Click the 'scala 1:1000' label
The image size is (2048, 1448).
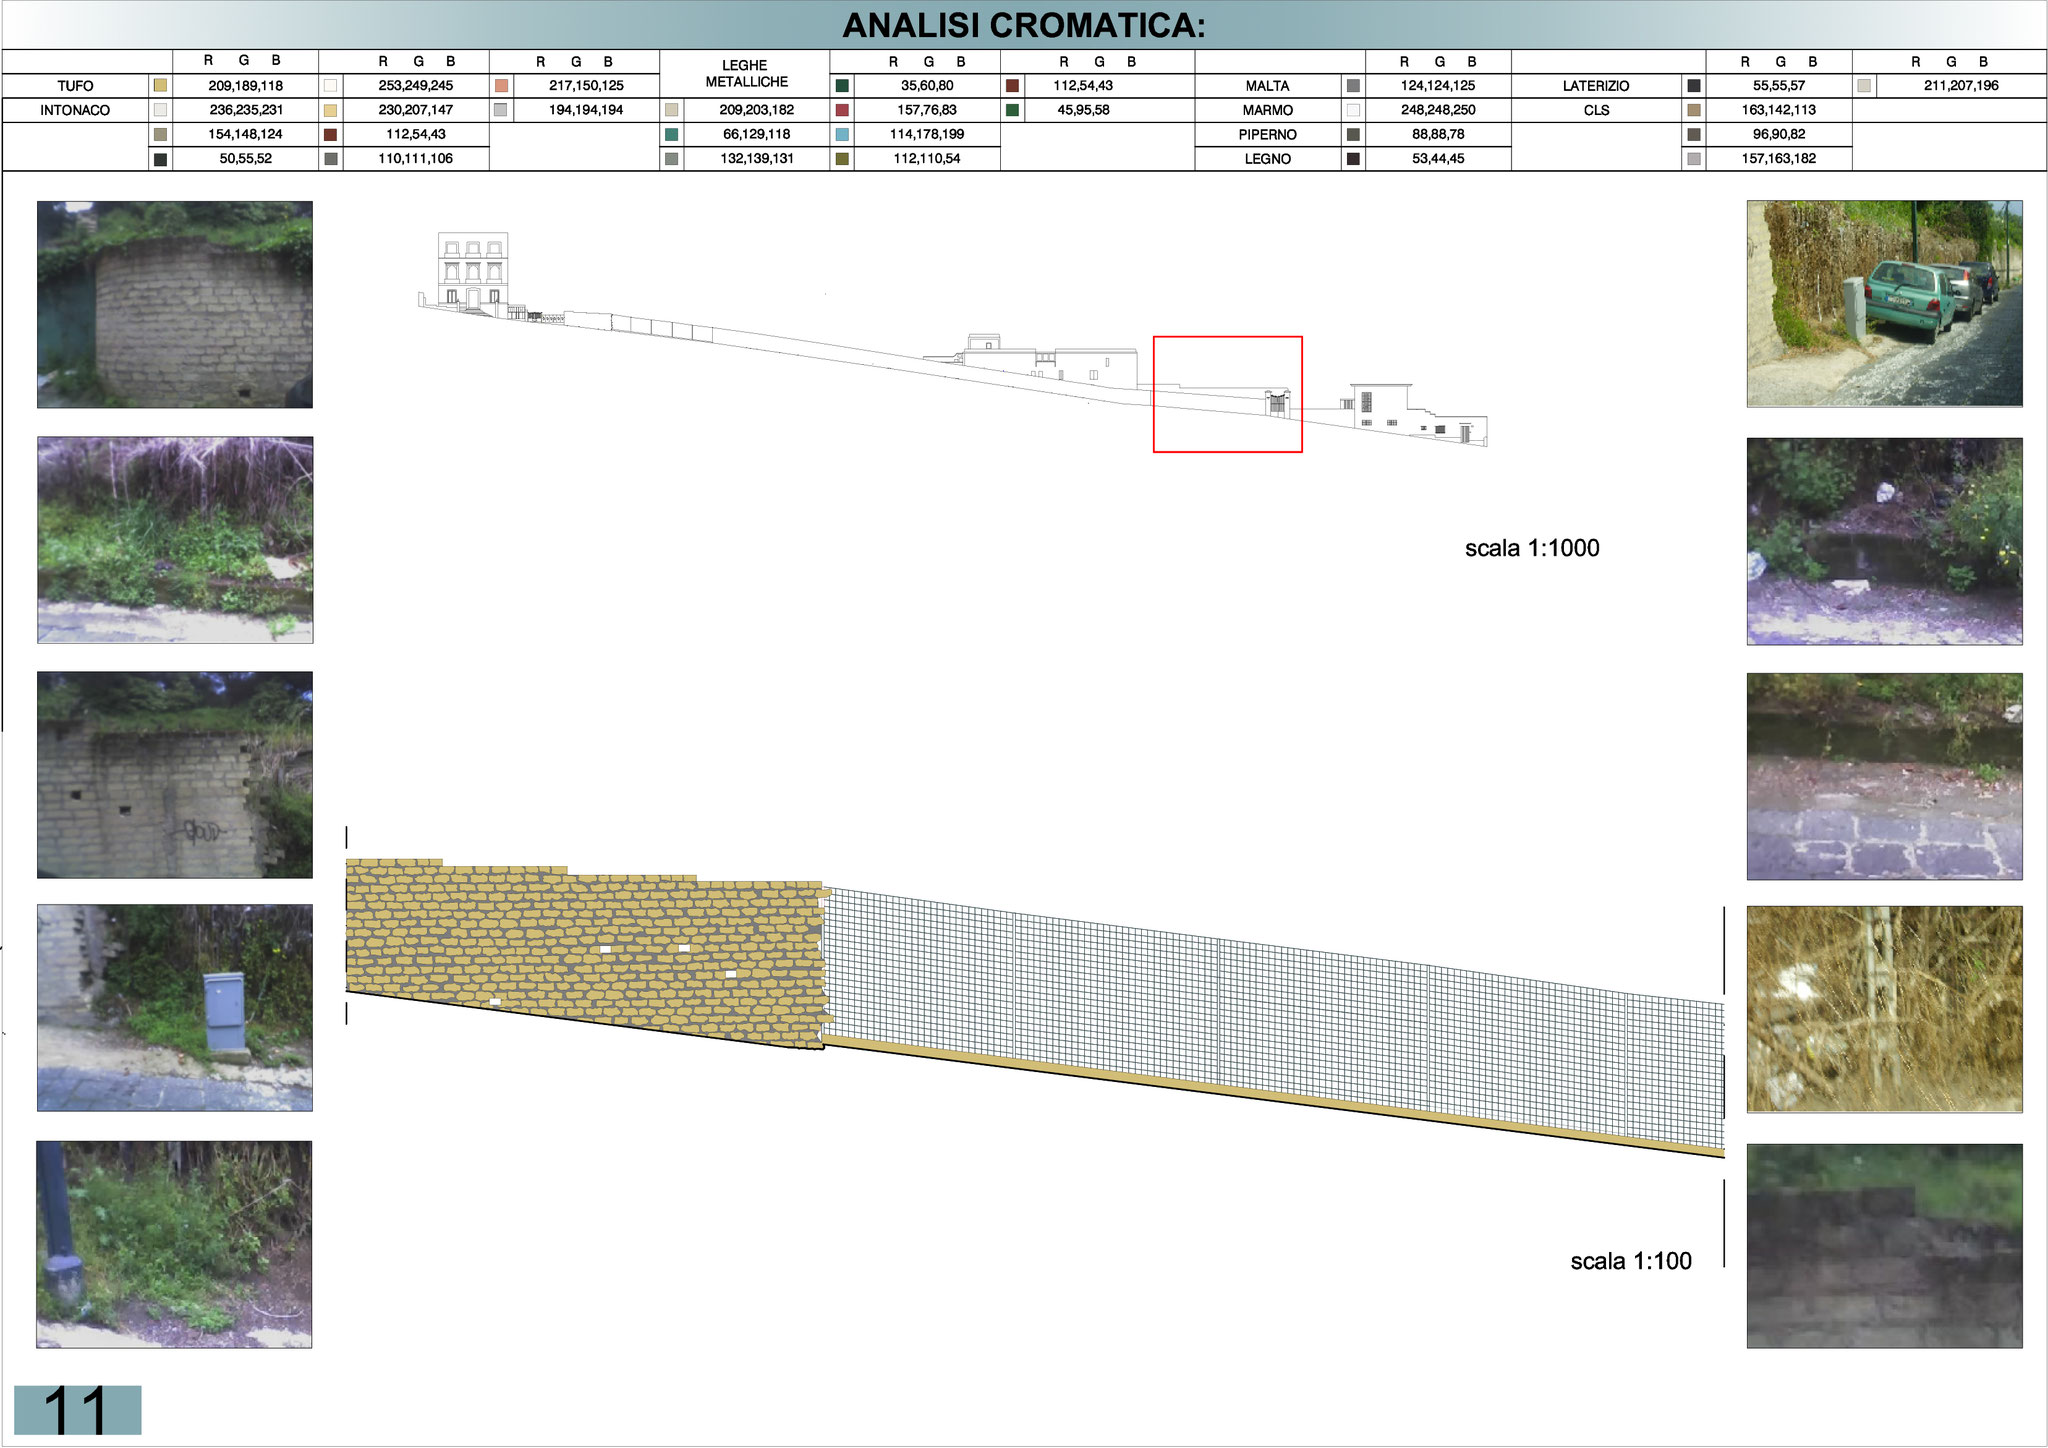point(1531,548)
